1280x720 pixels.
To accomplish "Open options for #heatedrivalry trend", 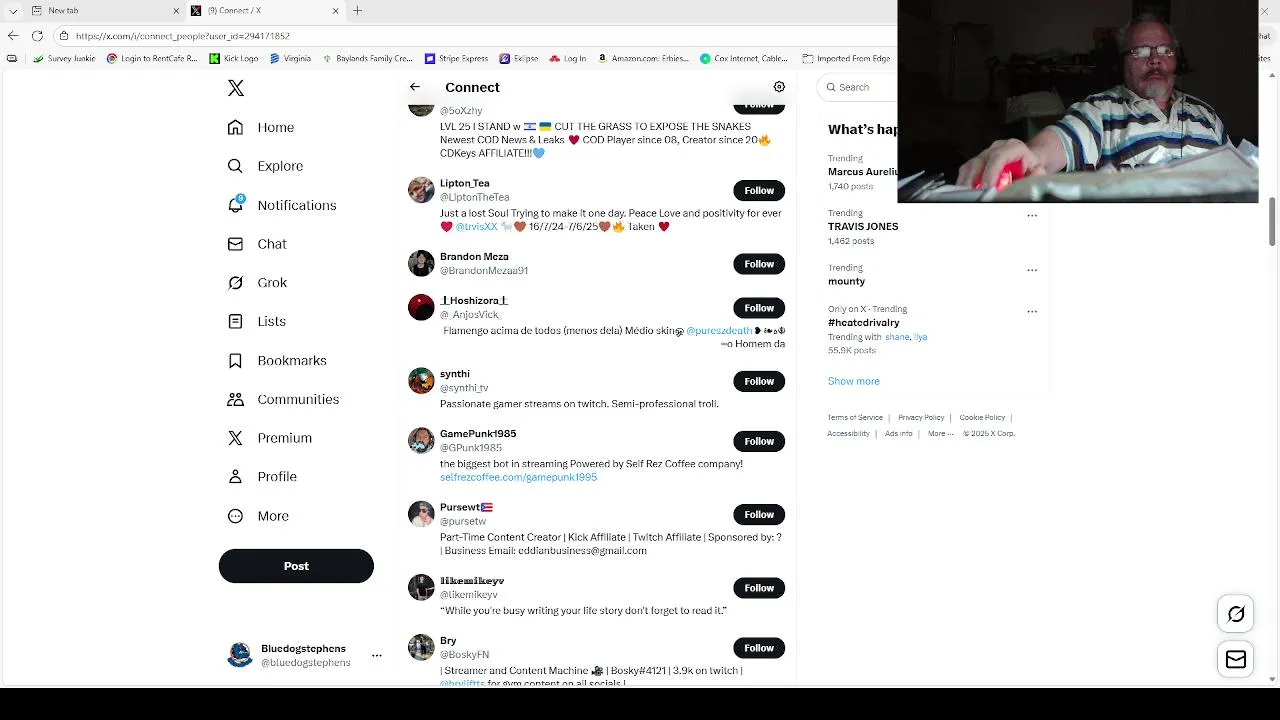I will point(1032,311).
